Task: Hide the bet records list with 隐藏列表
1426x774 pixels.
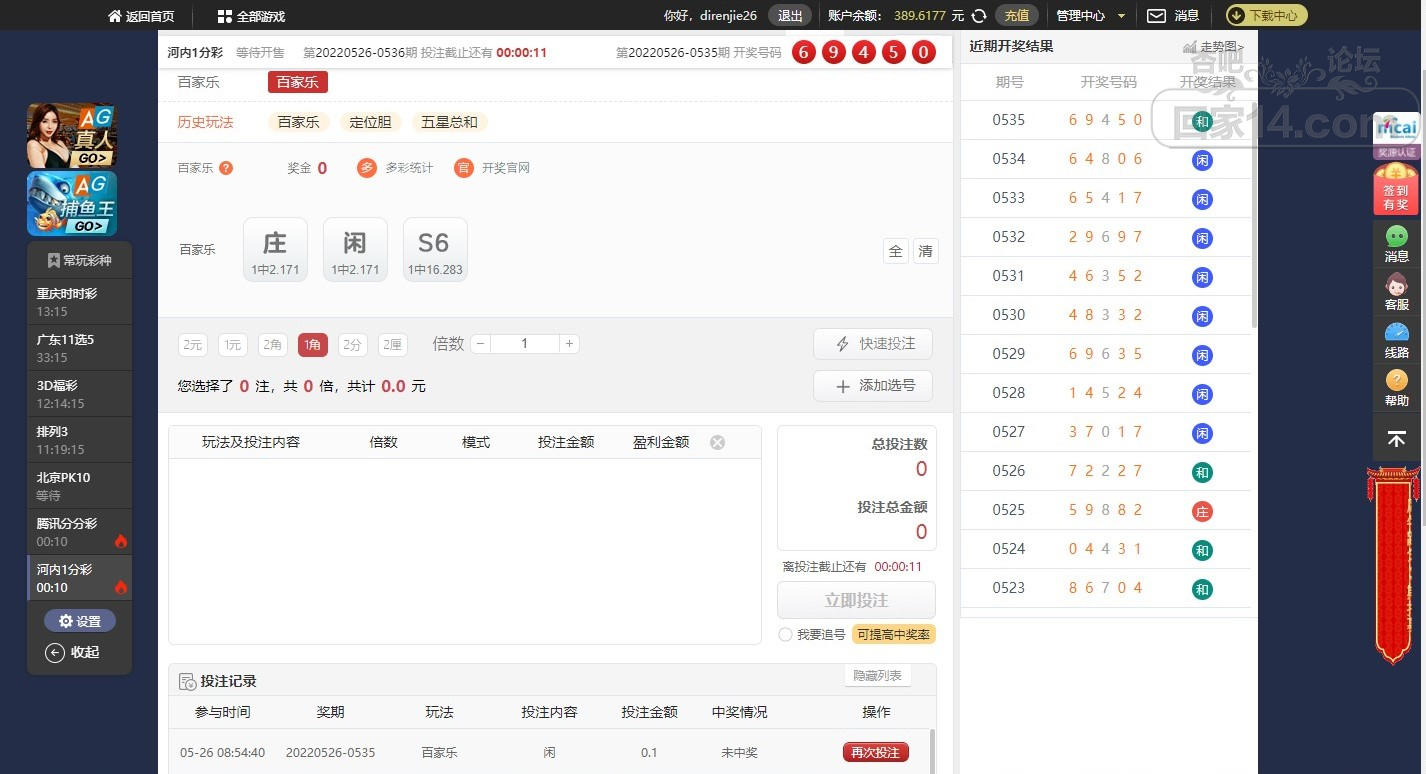Action: (x=877, y=676)
